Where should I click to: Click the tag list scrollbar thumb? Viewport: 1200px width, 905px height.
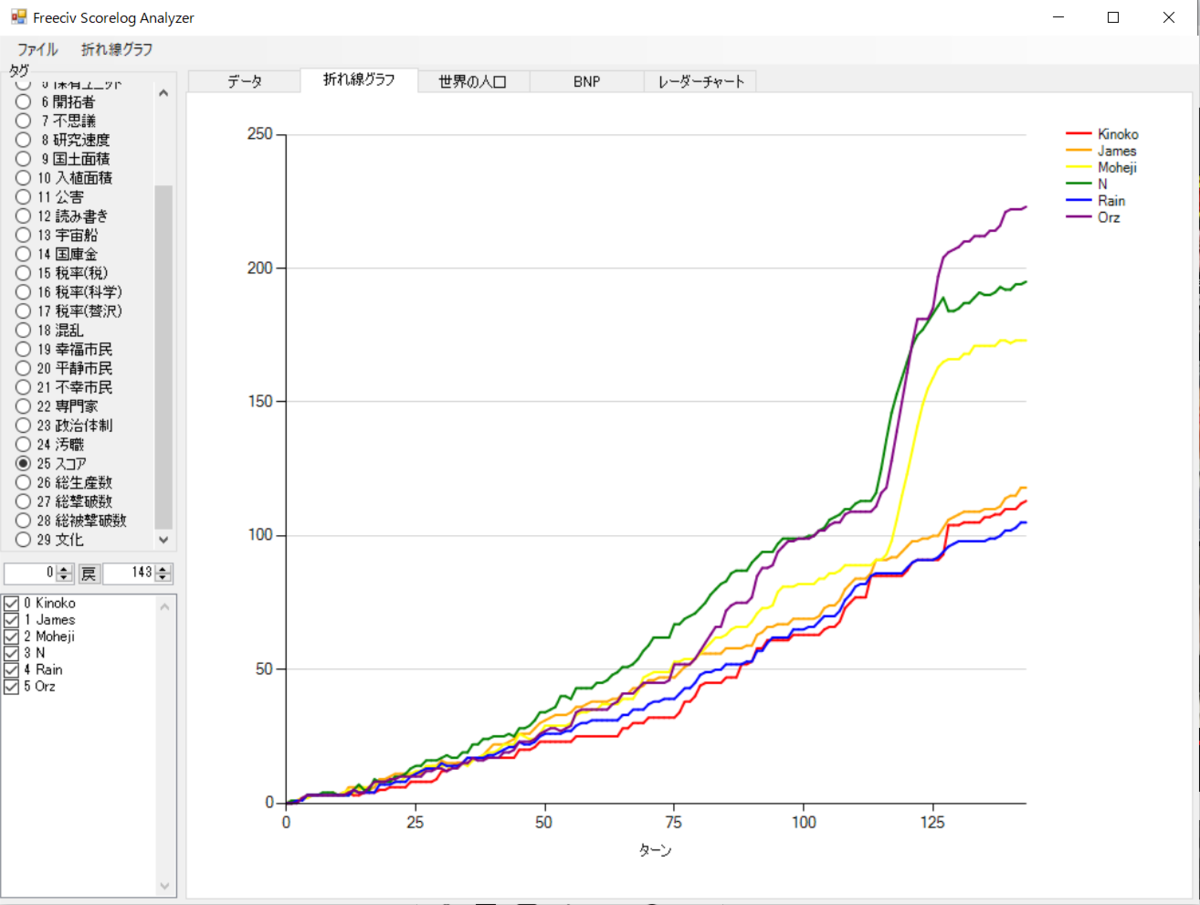[x=164, y=357]
